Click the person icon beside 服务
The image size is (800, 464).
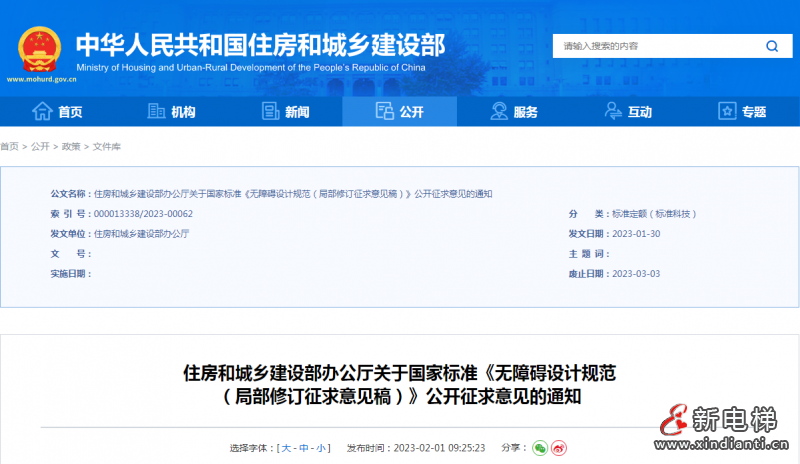(x=499, y=111)
